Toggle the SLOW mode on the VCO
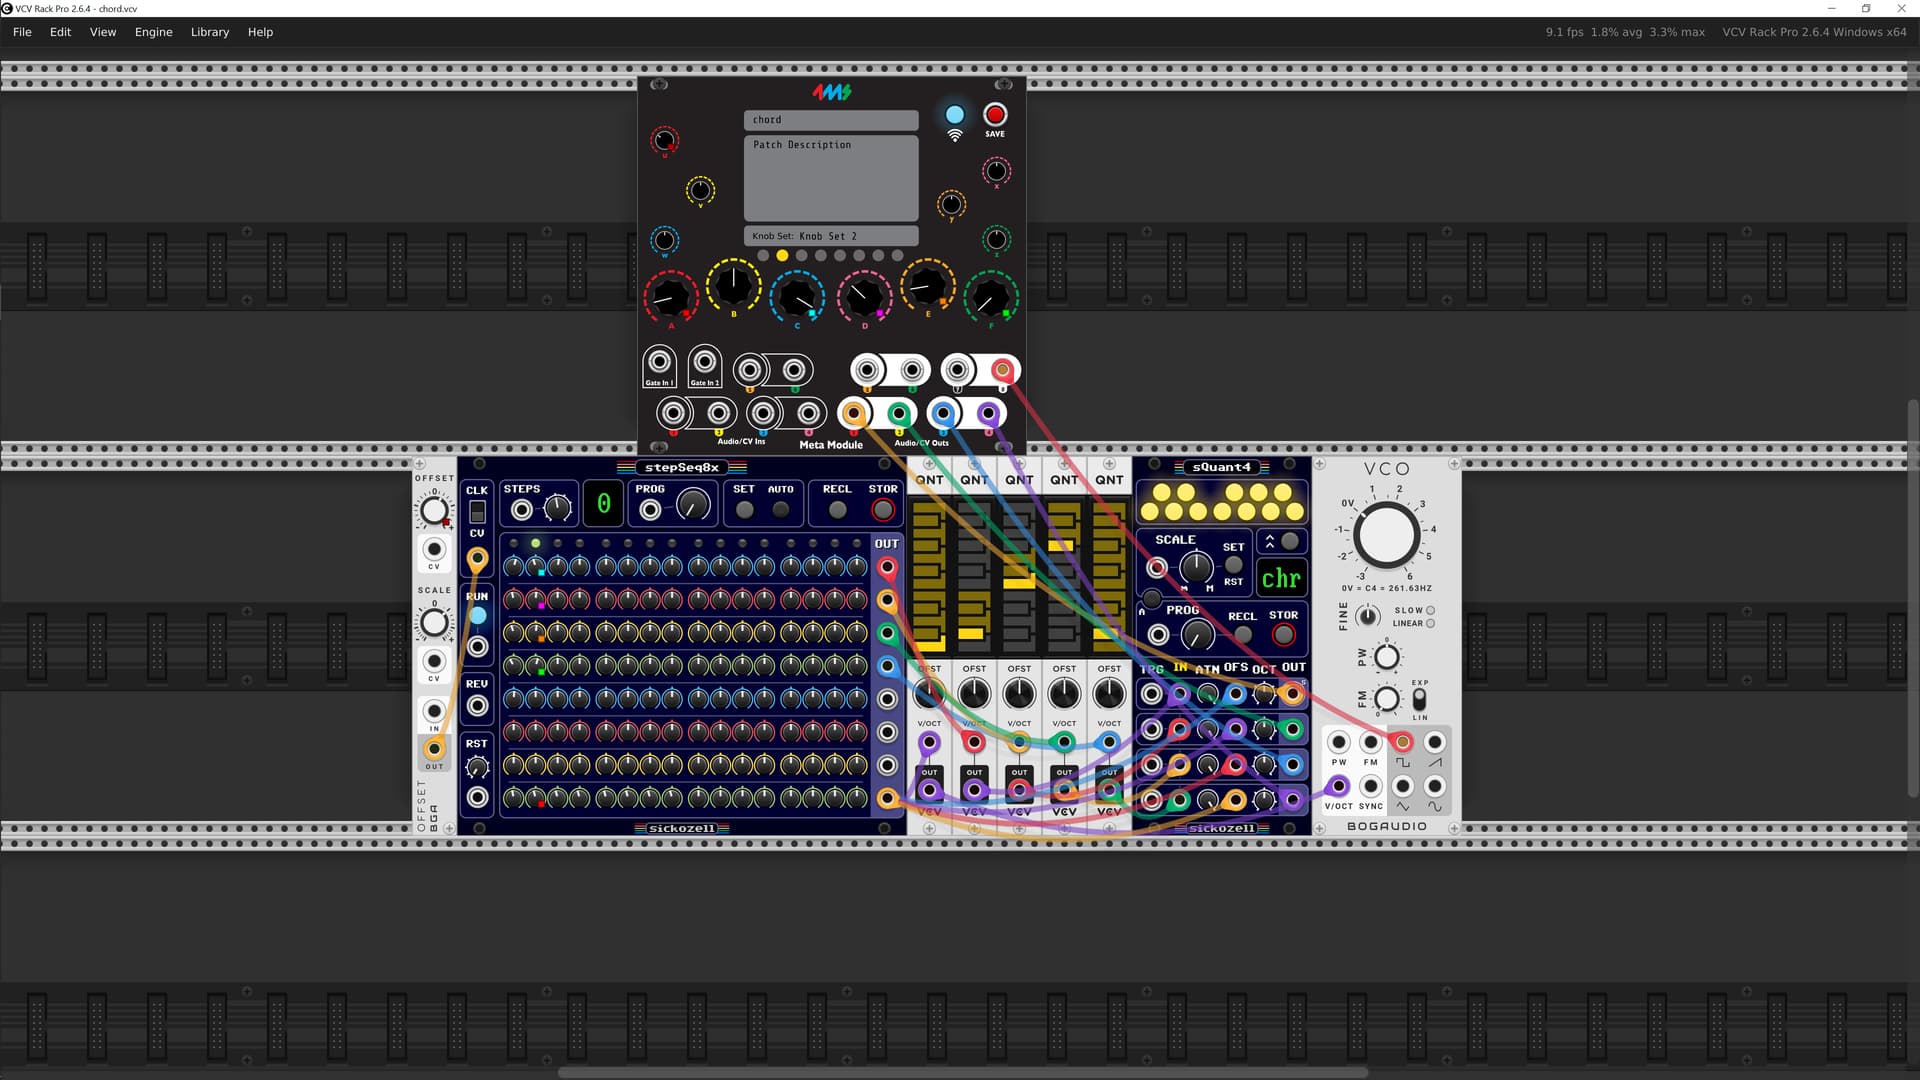1920x1080 pixels. [x=1430, y=610]
